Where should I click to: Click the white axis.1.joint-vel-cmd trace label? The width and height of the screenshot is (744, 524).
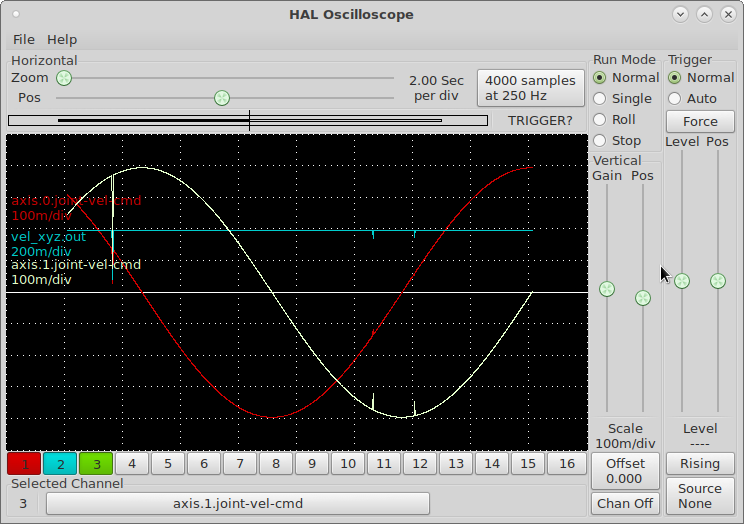coord(76,272)
